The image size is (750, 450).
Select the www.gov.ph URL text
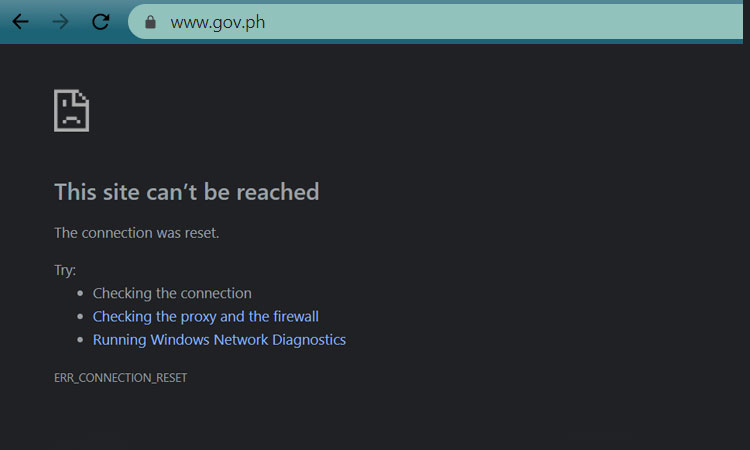point(217,22)
